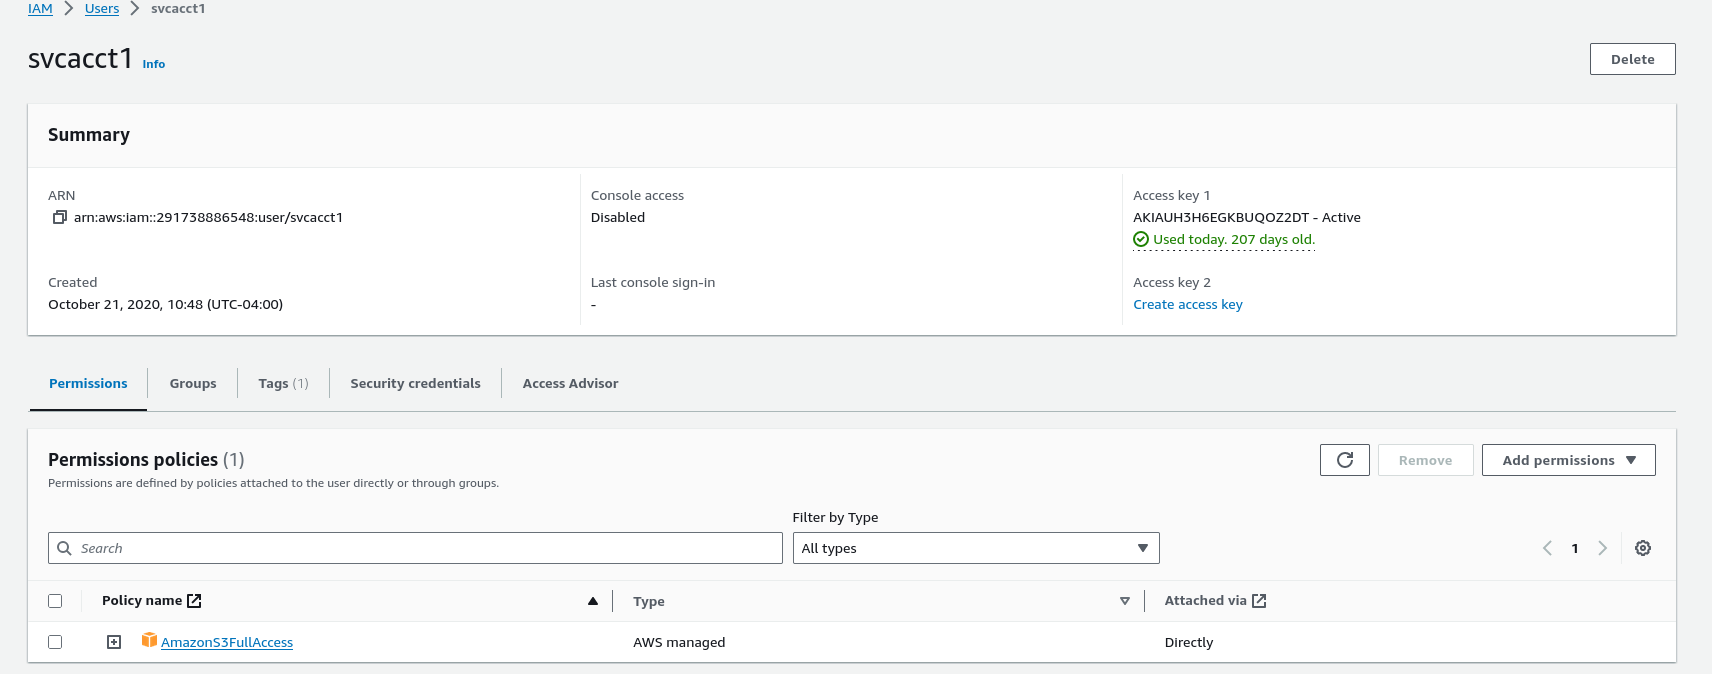Copy the ARN with the copy icon

tap(60, 217)
